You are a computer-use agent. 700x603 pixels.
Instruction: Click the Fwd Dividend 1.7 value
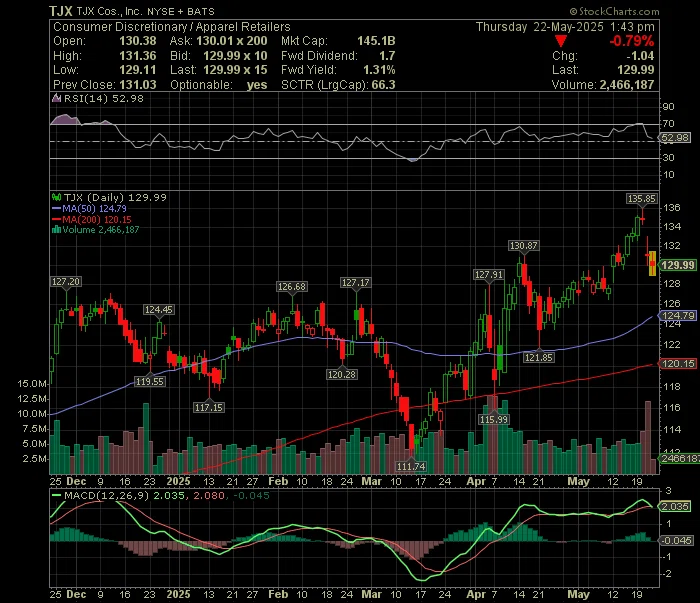tap(387, 56)
